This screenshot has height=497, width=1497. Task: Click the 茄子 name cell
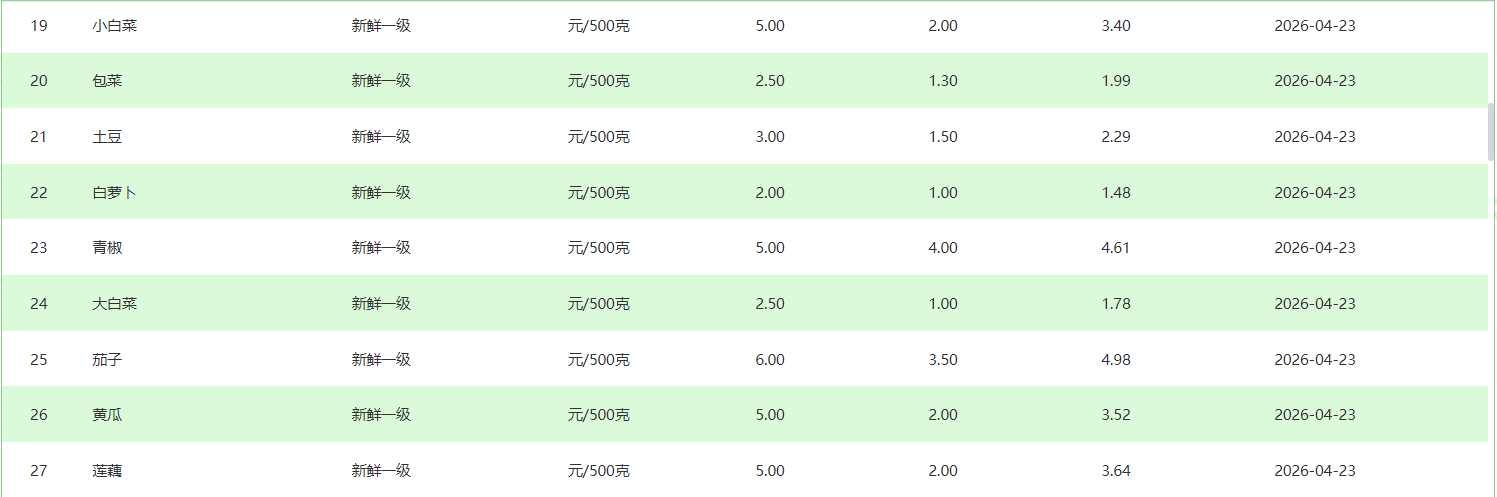point(107,360)
